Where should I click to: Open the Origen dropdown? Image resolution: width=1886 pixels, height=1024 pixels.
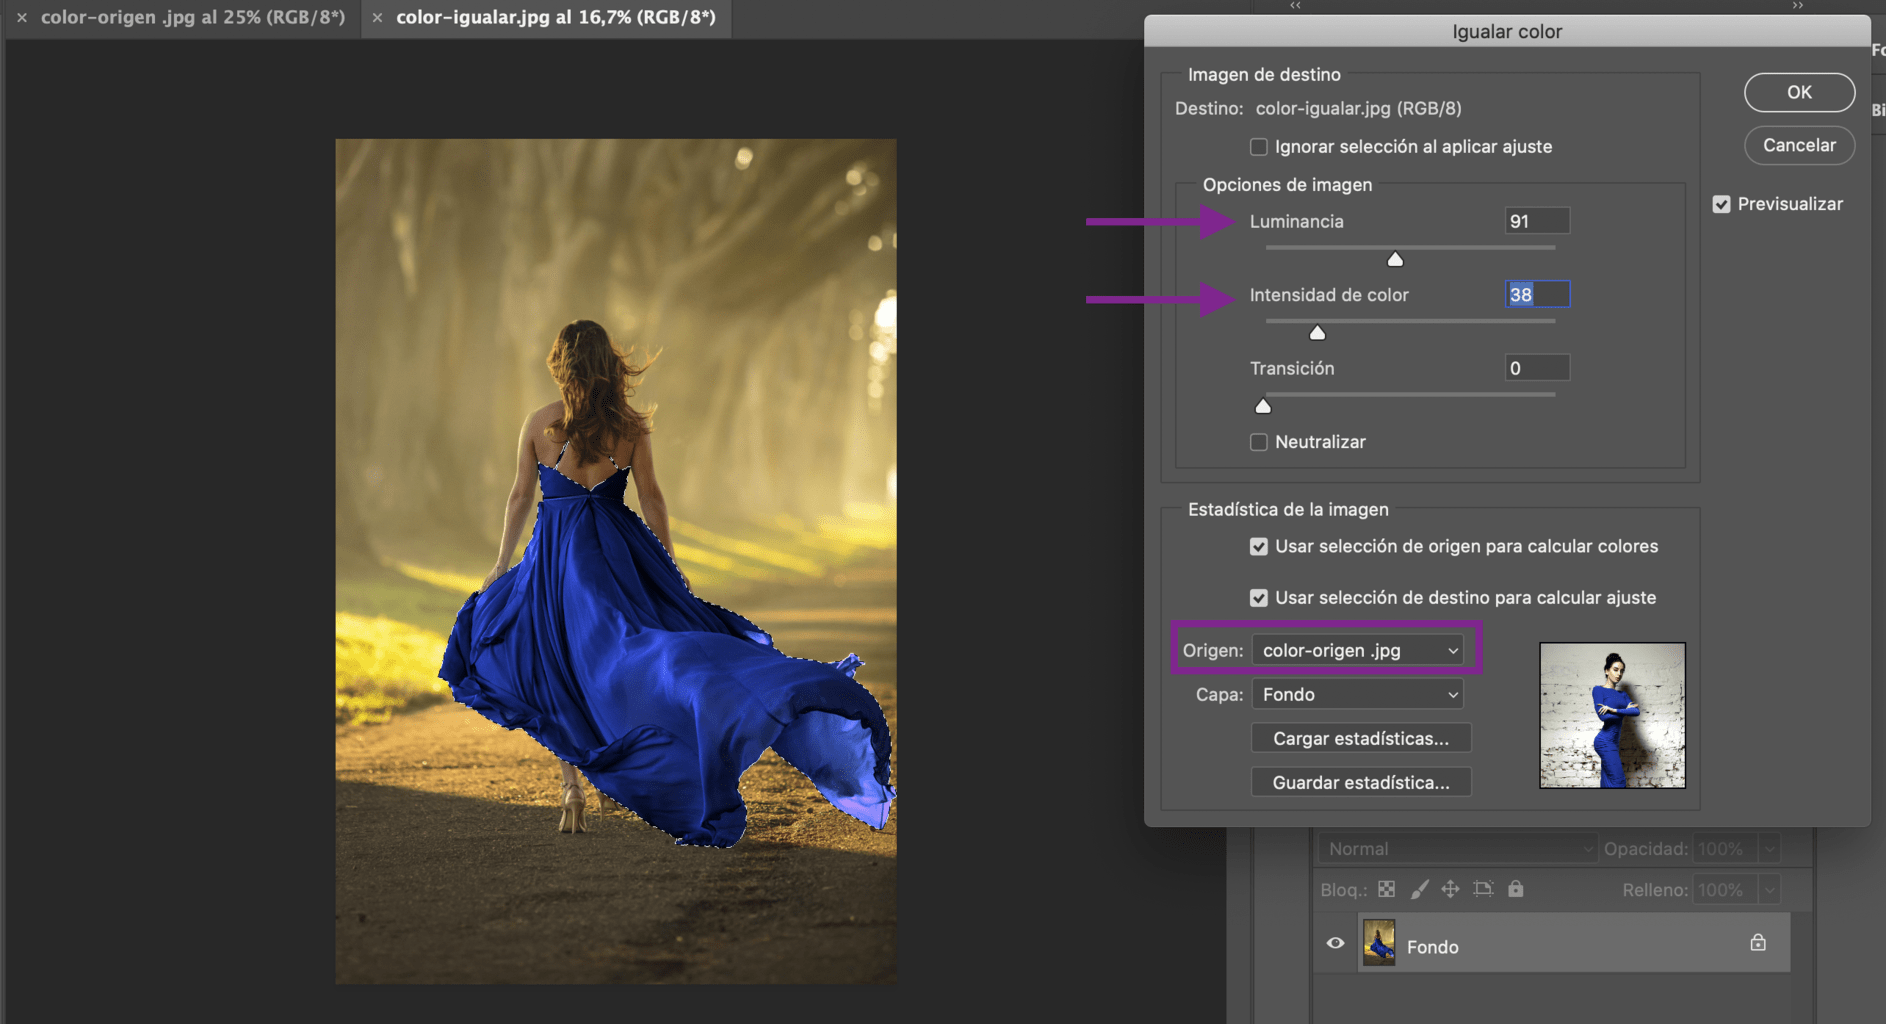tap(1358, 650)
